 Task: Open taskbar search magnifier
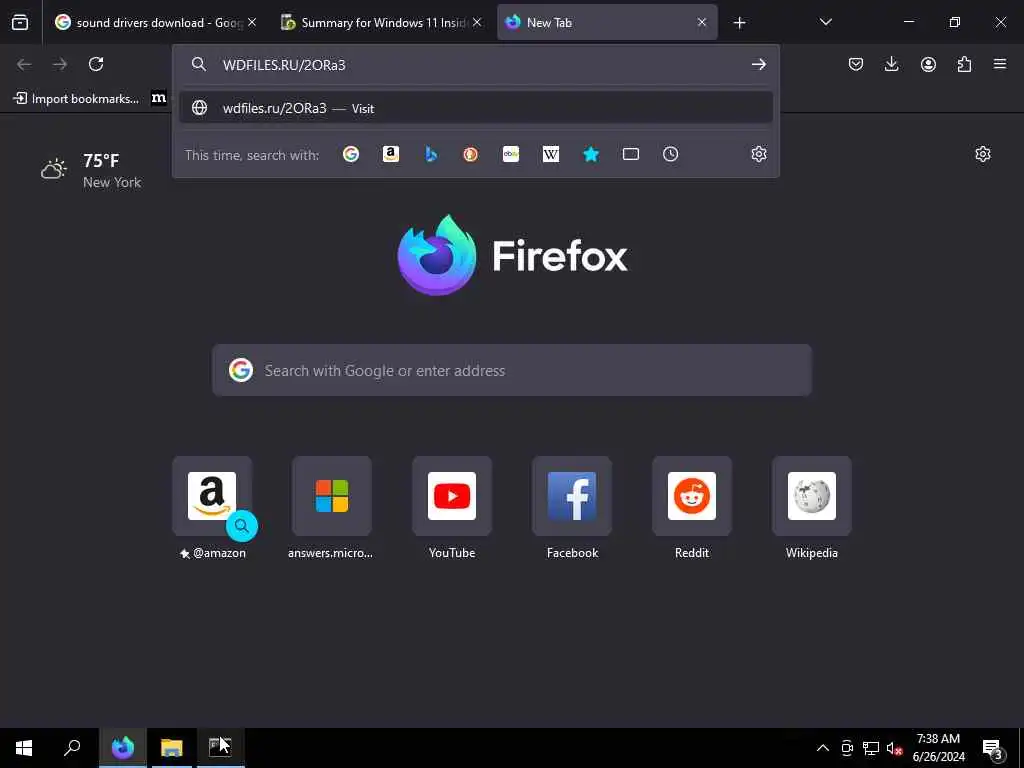pos(72,748)
